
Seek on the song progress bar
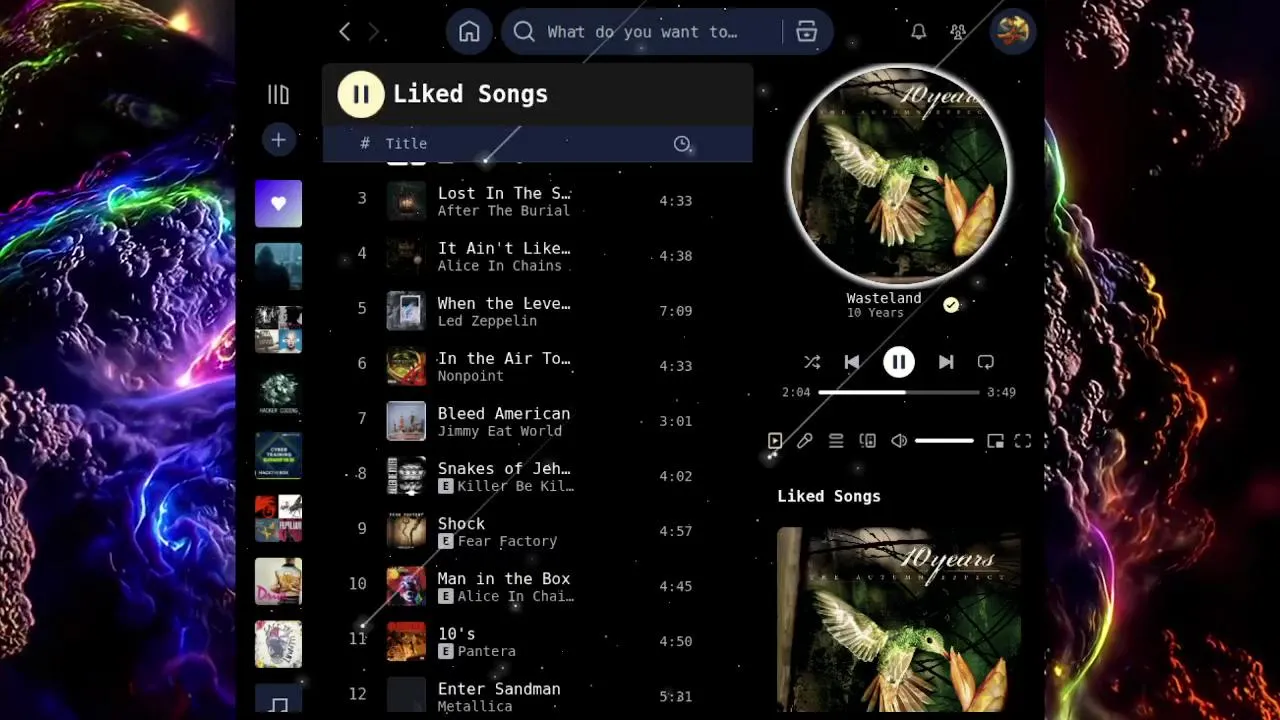point(899,392)
